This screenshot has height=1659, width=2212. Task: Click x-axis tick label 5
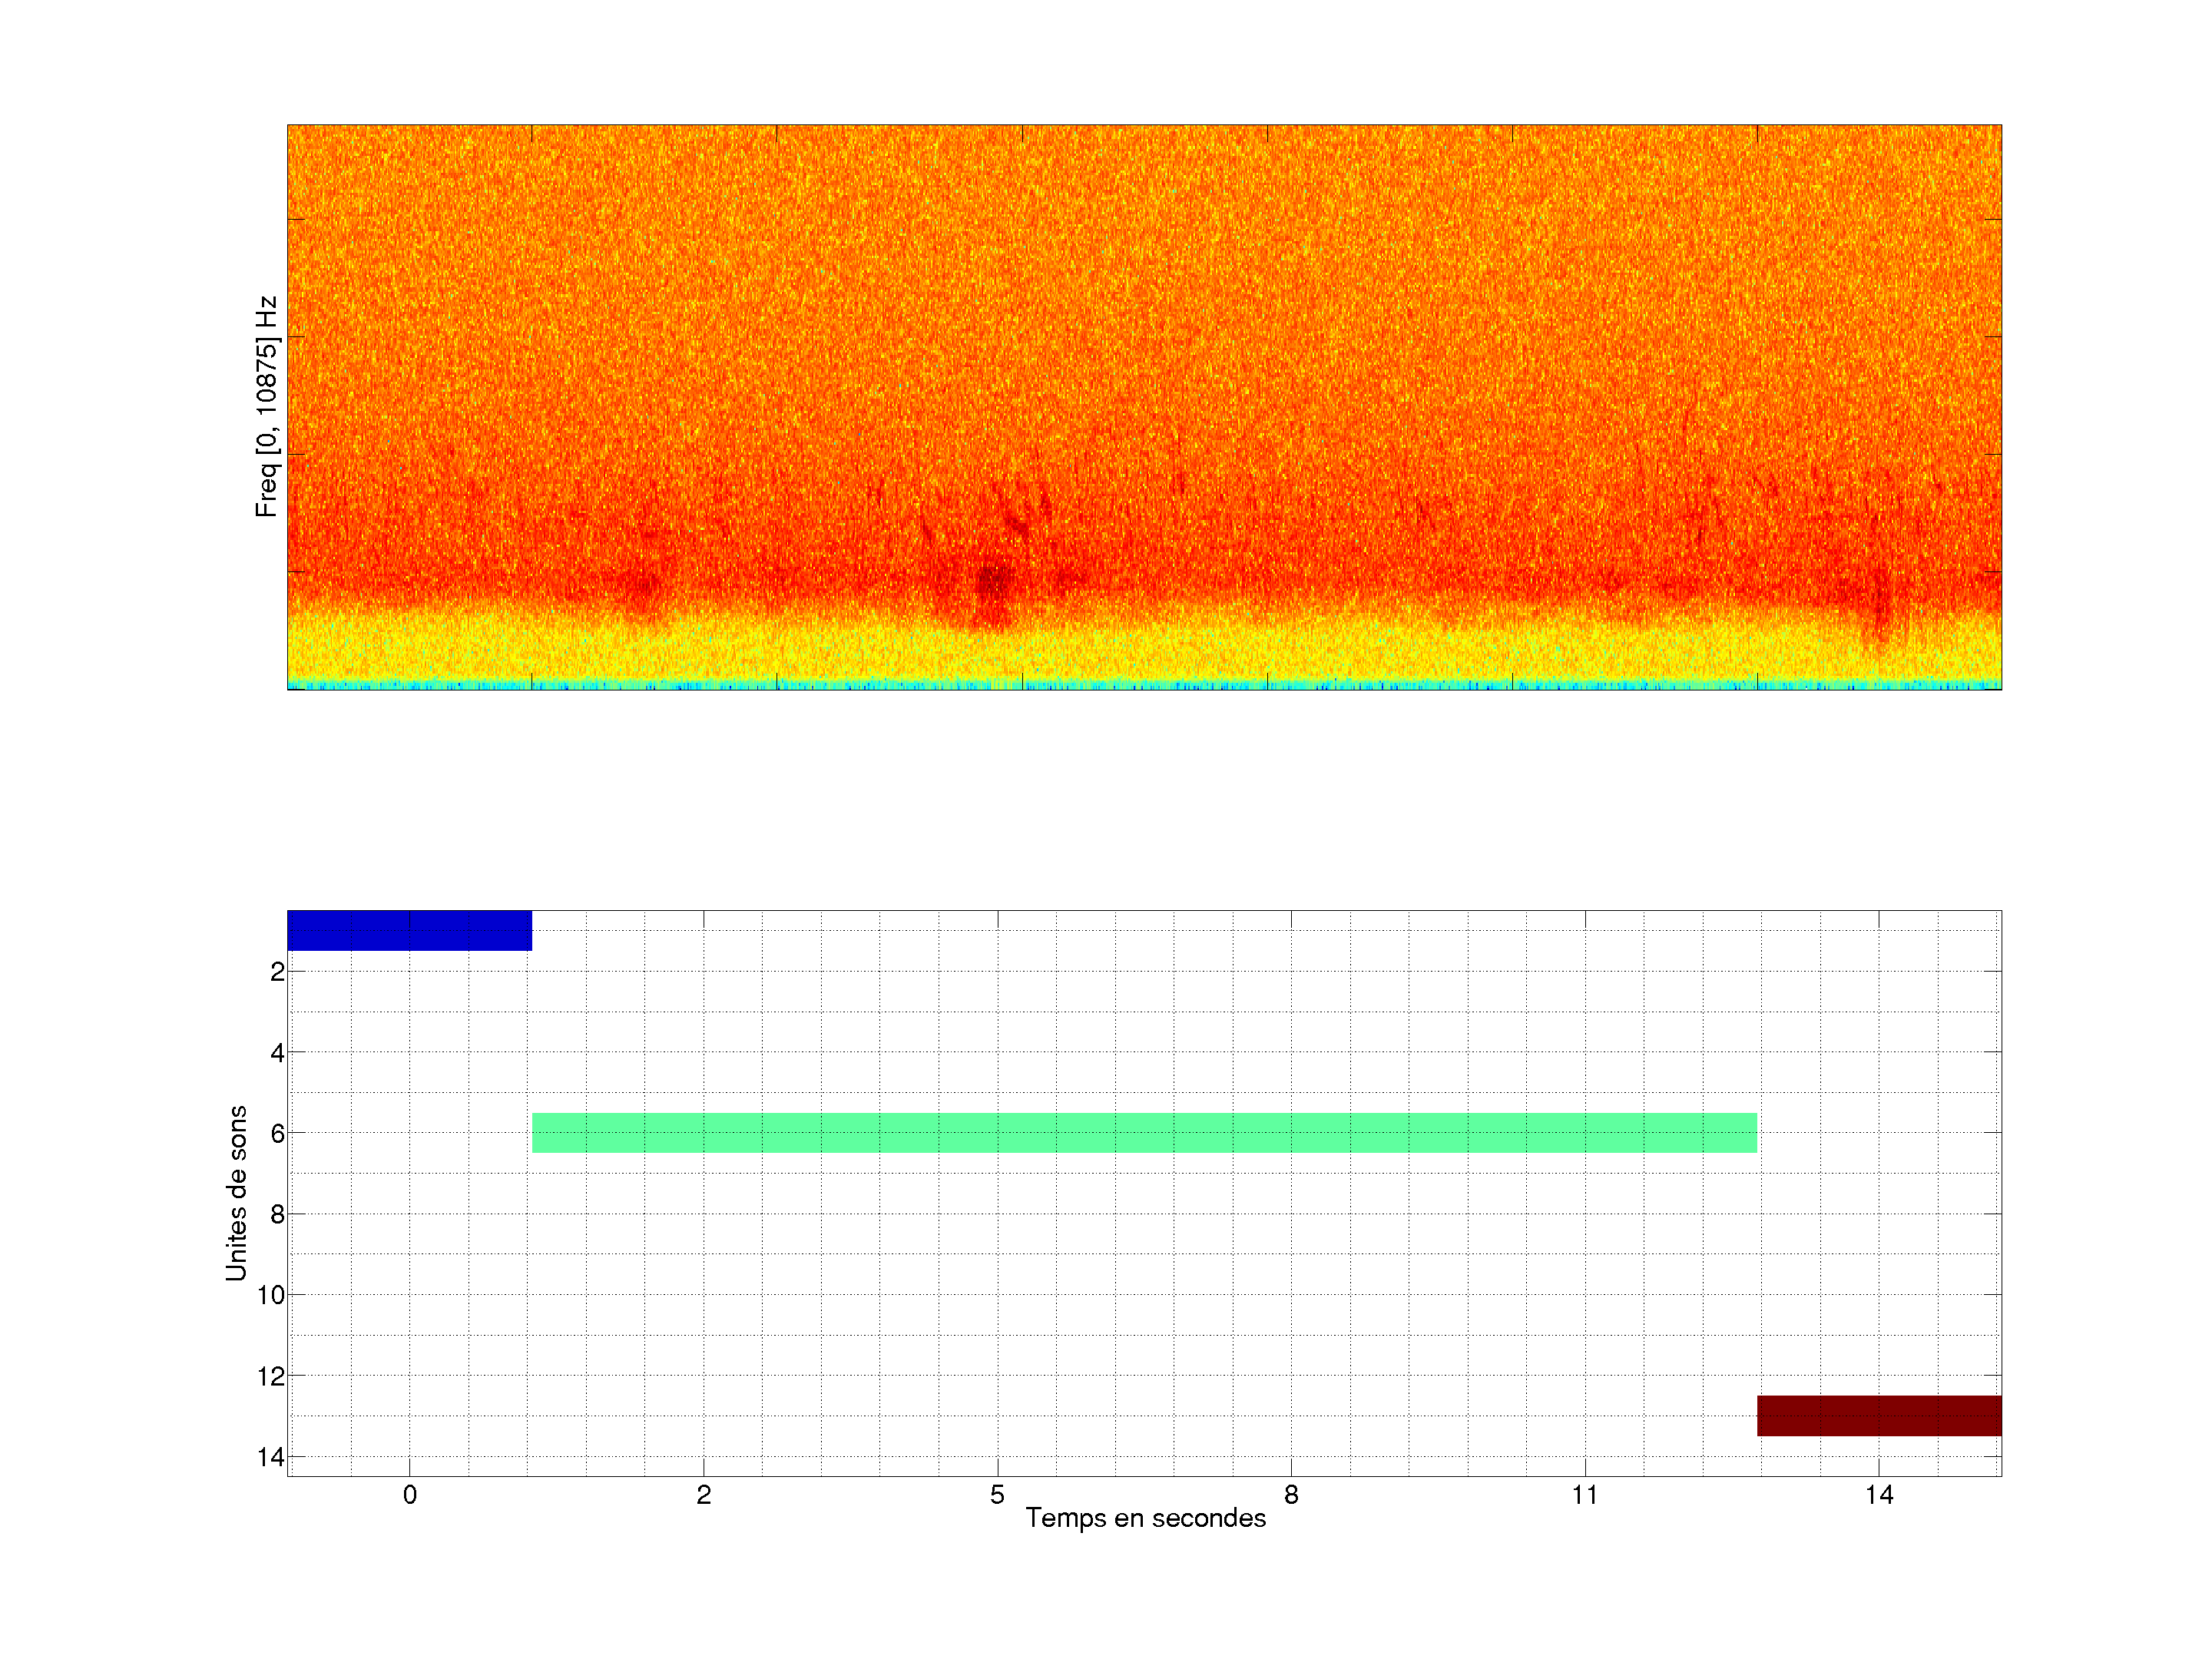tap(997, 1495)
